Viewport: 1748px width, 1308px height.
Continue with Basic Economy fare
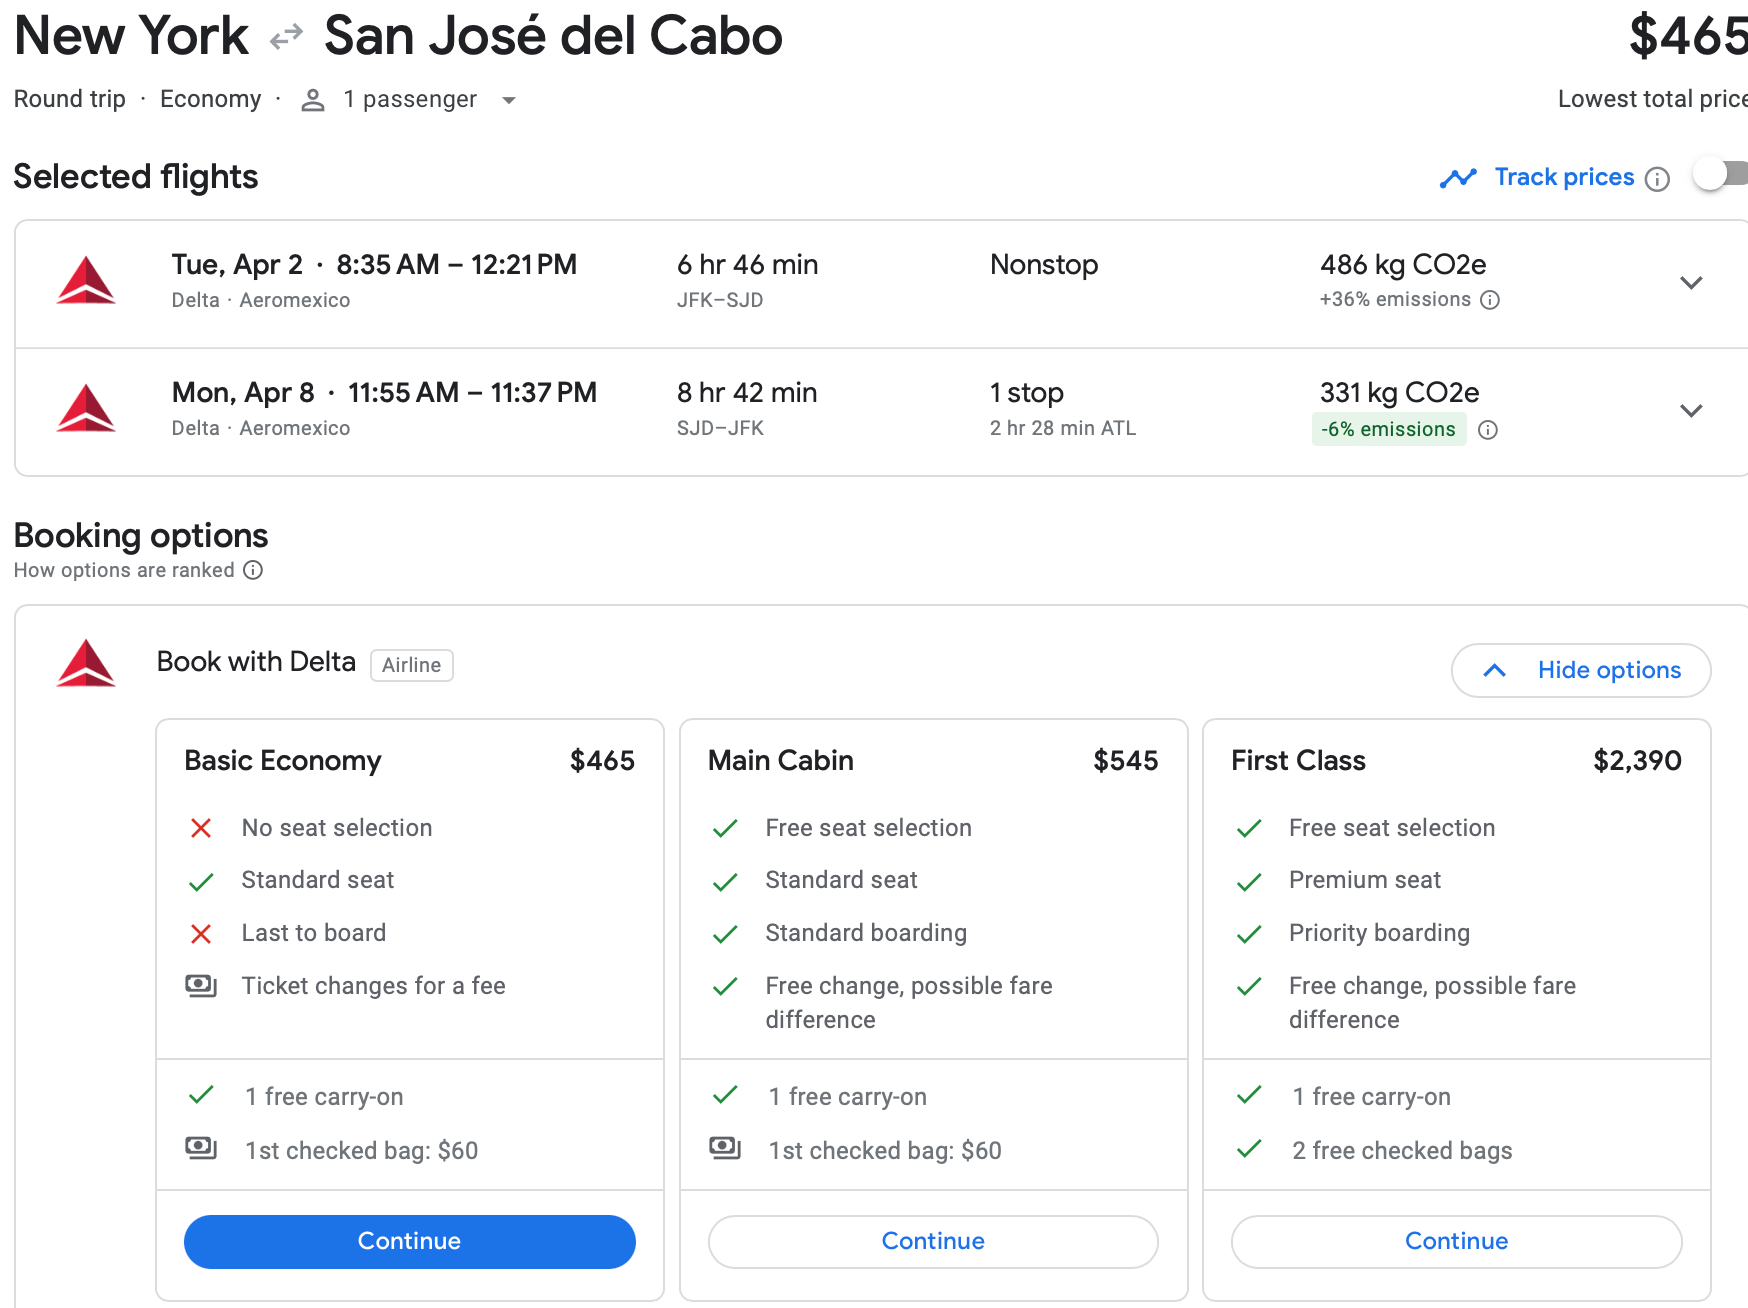pyautogui.click(x=409, y=1241)
